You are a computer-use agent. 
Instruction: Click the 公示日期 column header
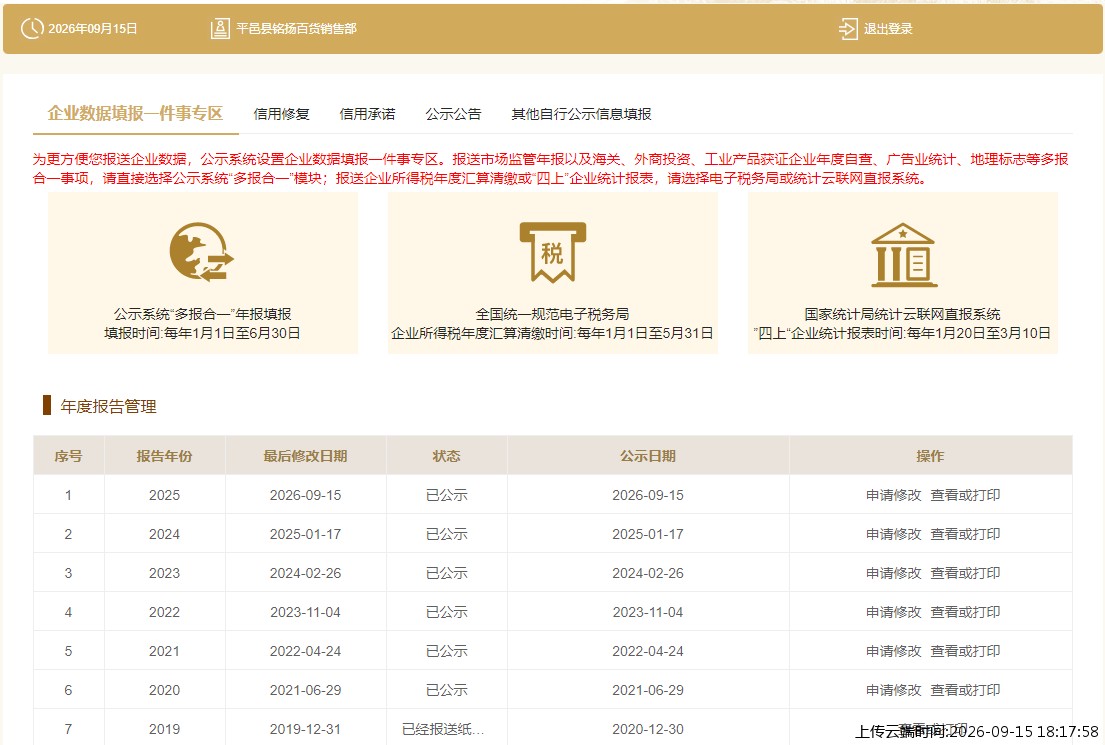pyautogui.click(x=648, y=456)
